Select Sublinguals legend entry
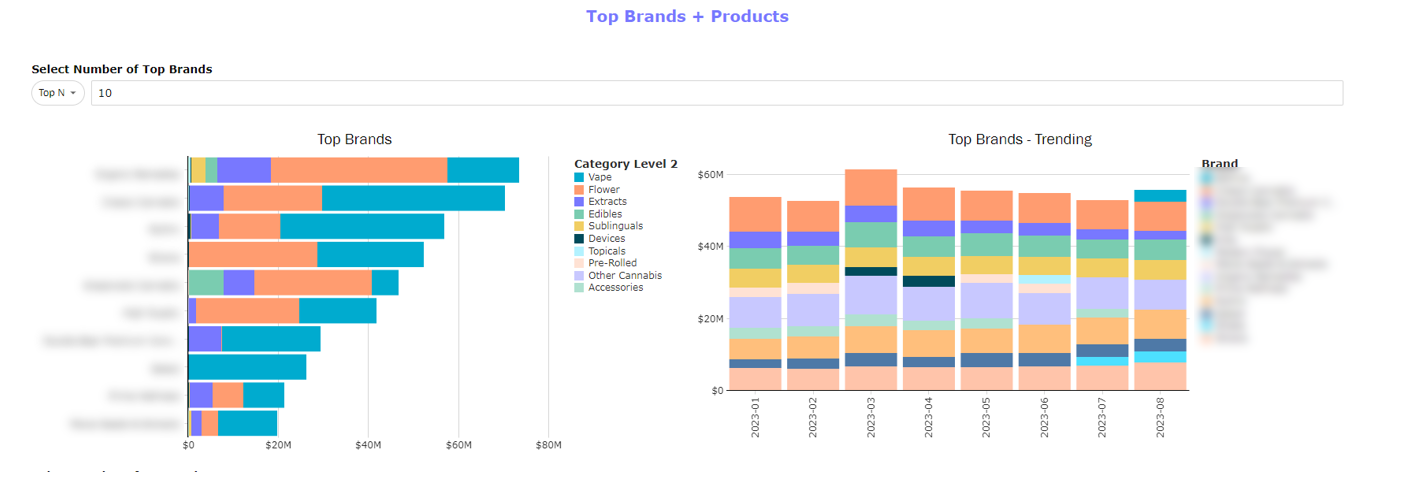 tap(615, 226)
